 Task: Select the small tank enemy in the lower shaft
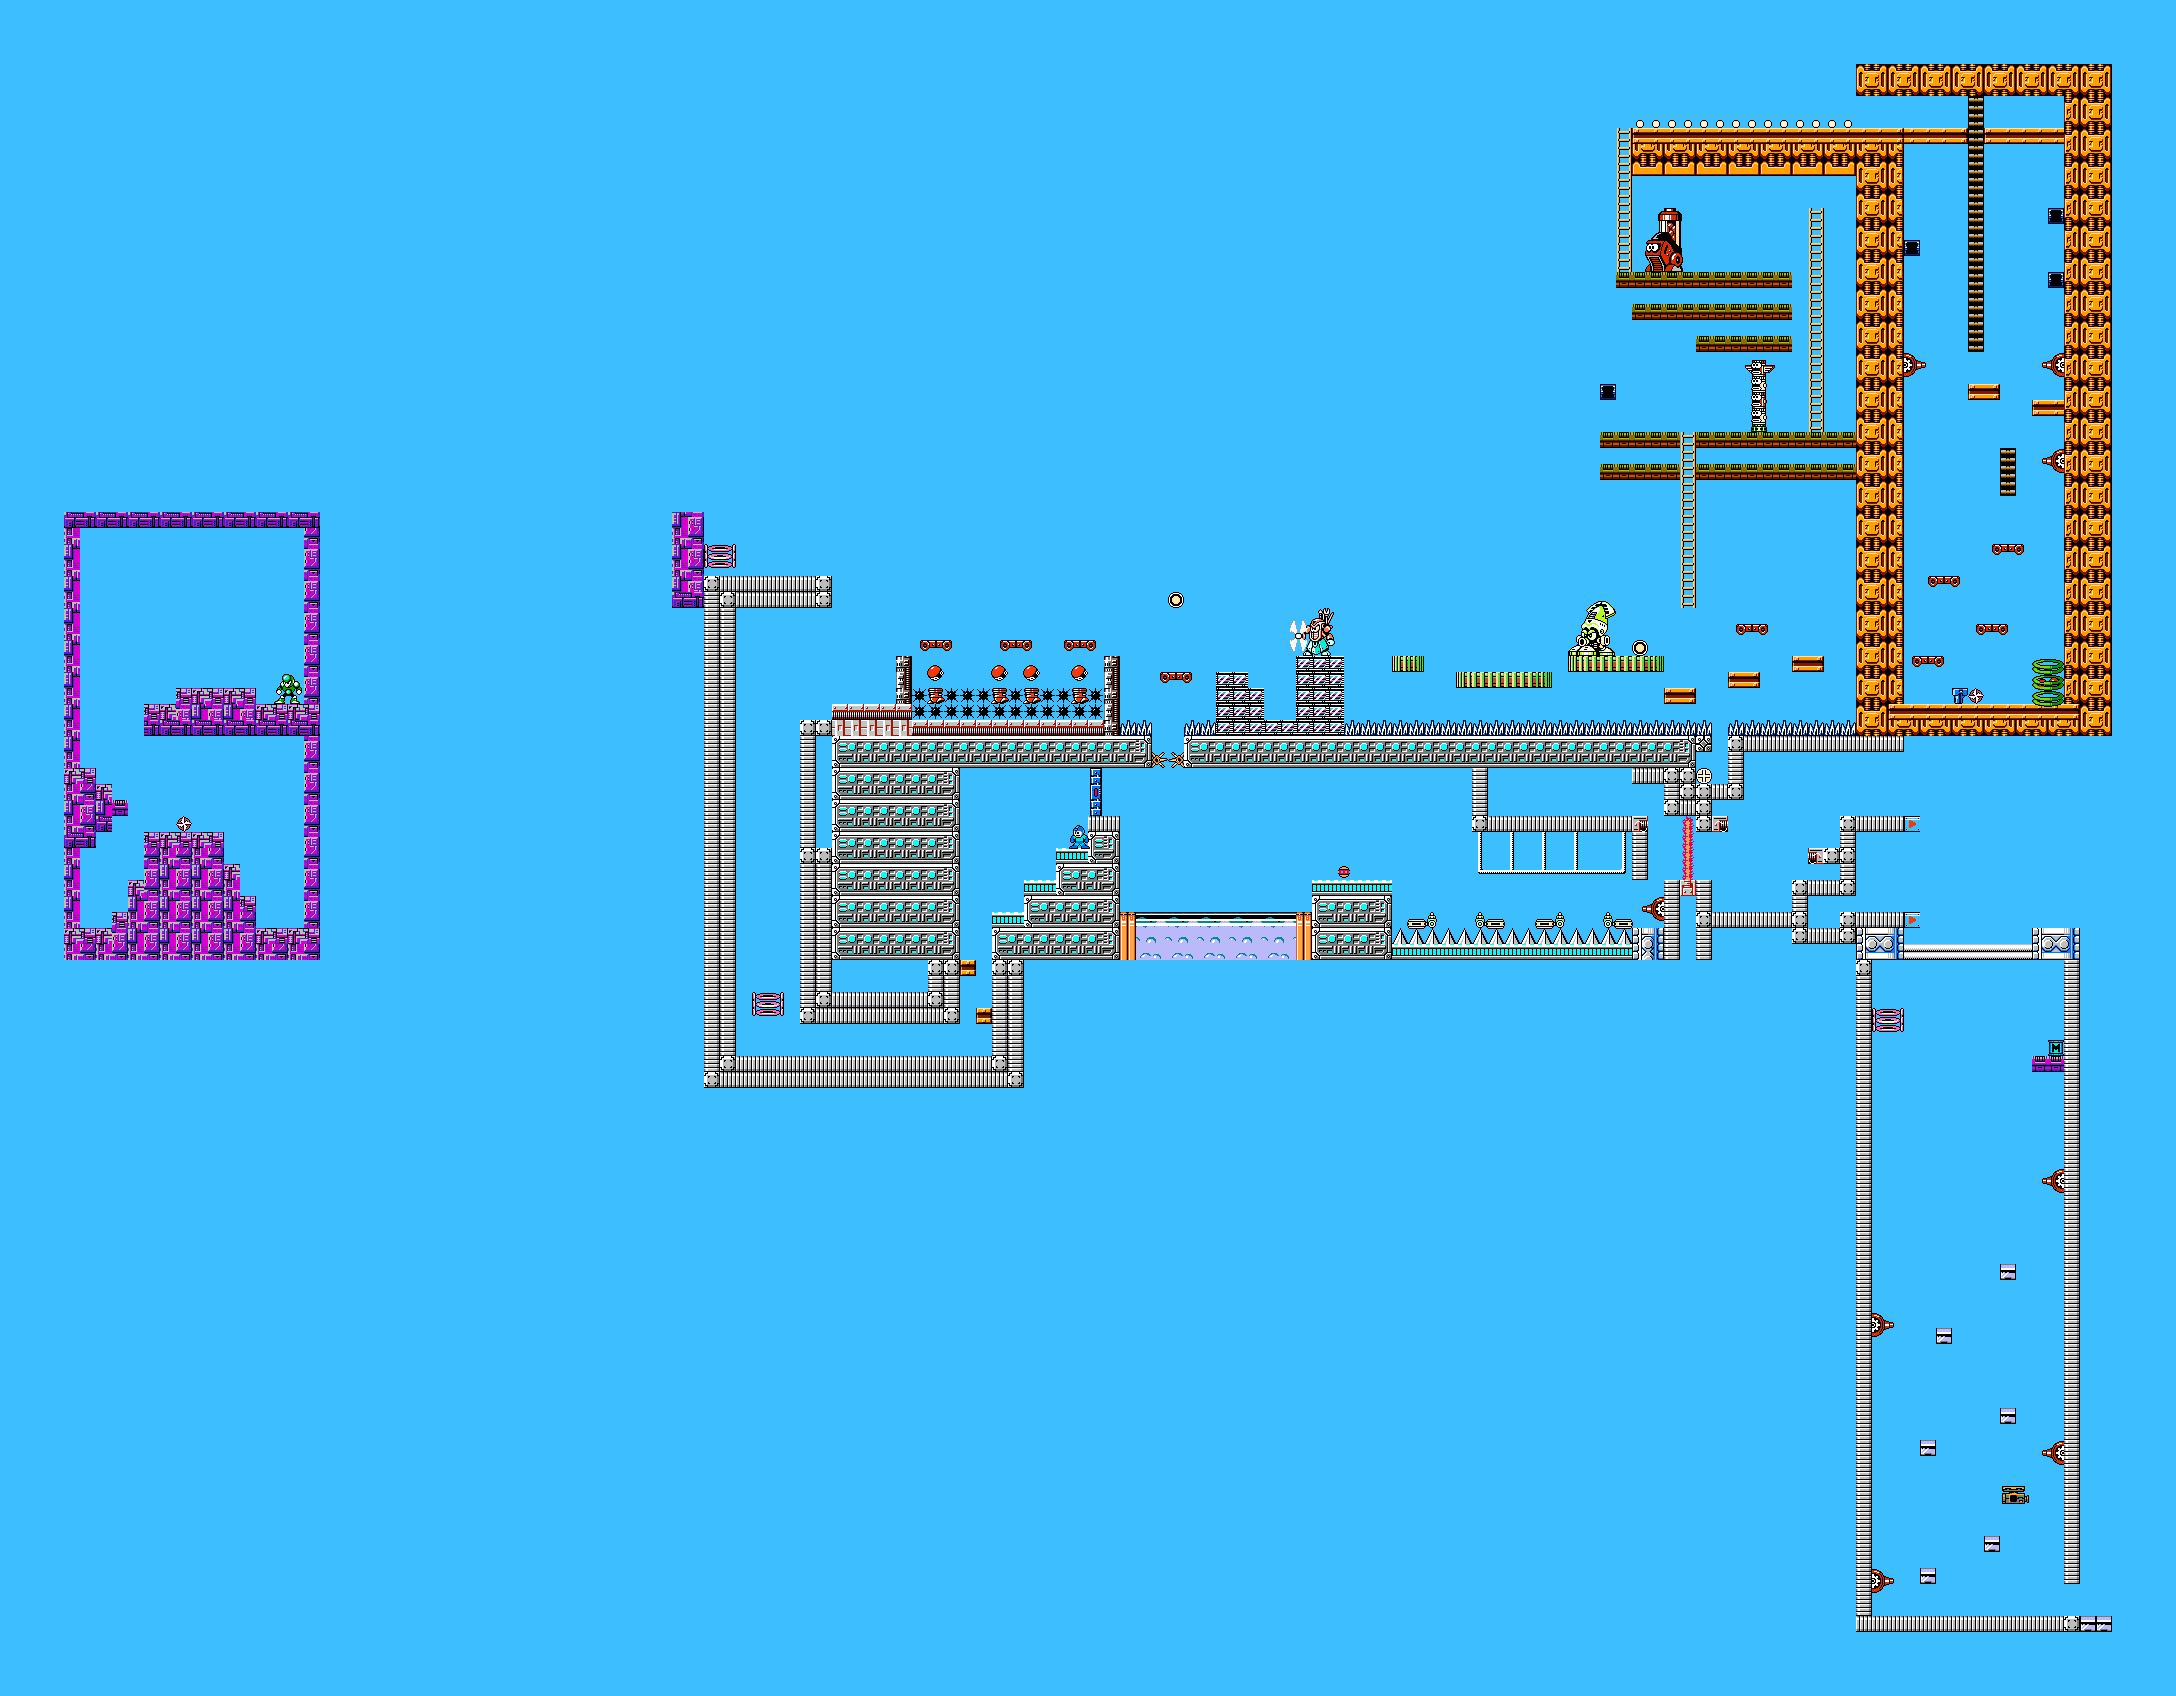coord(2014,1496)
